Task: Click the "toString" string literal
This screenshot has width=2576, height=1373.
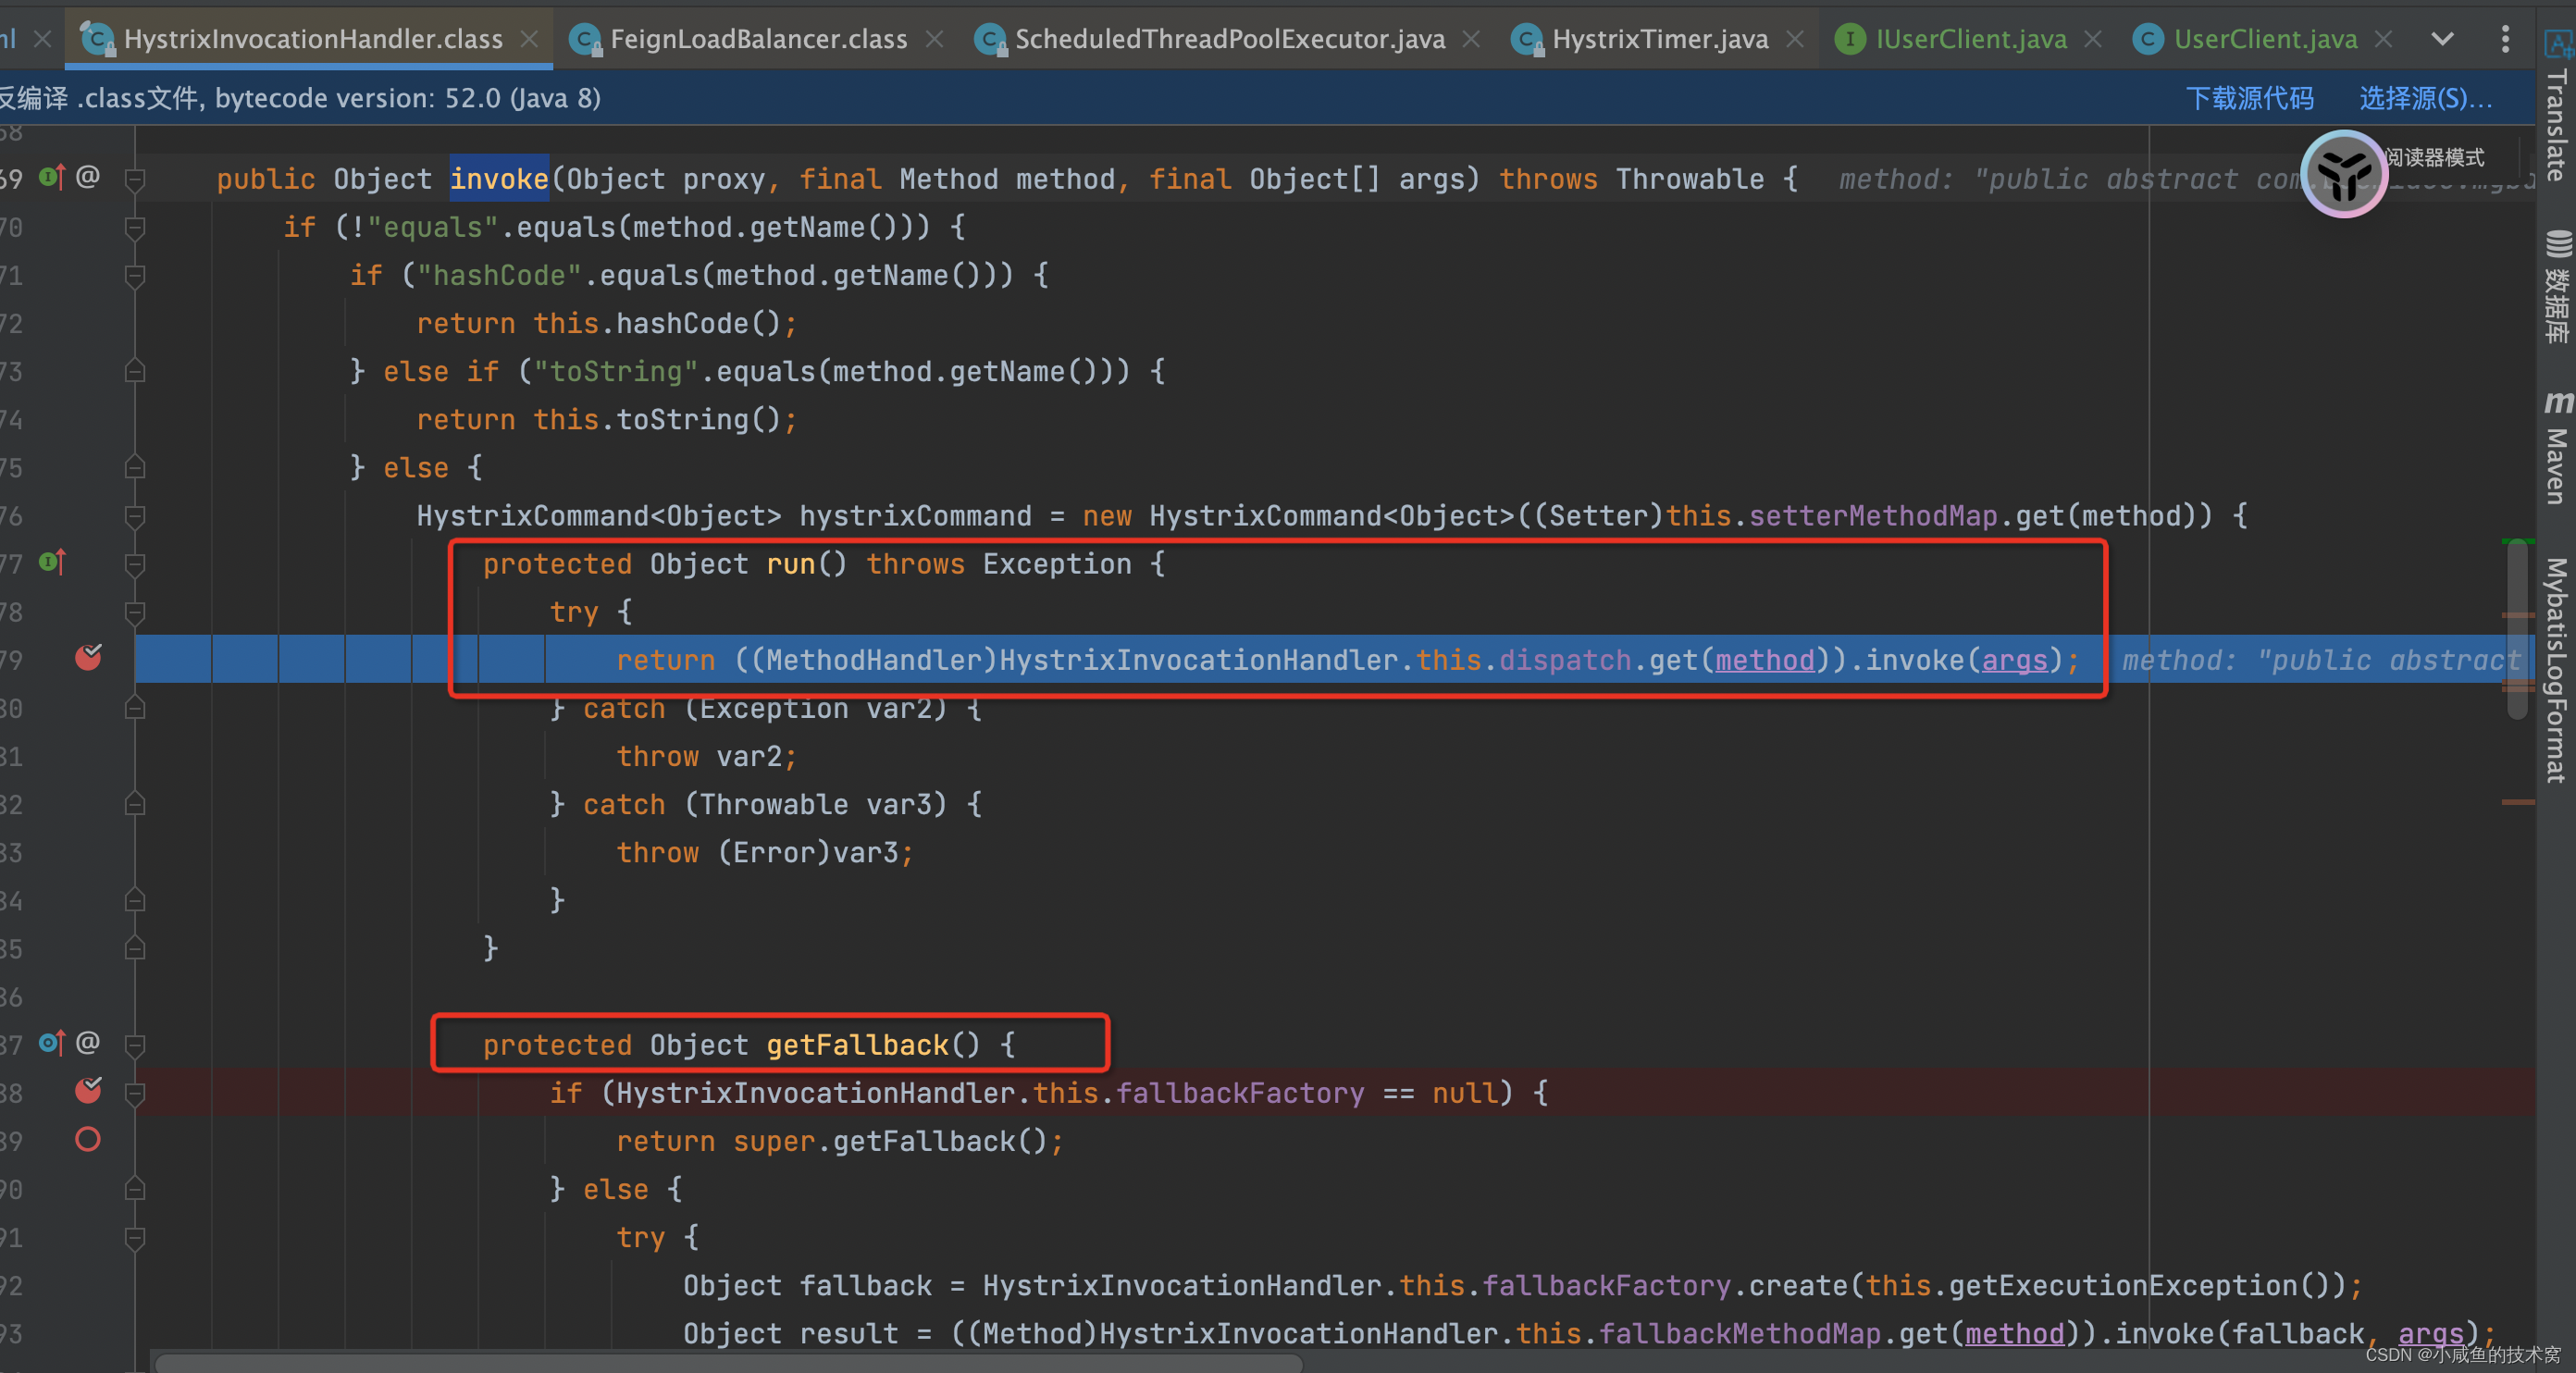Action: click(x=615, y=371)
